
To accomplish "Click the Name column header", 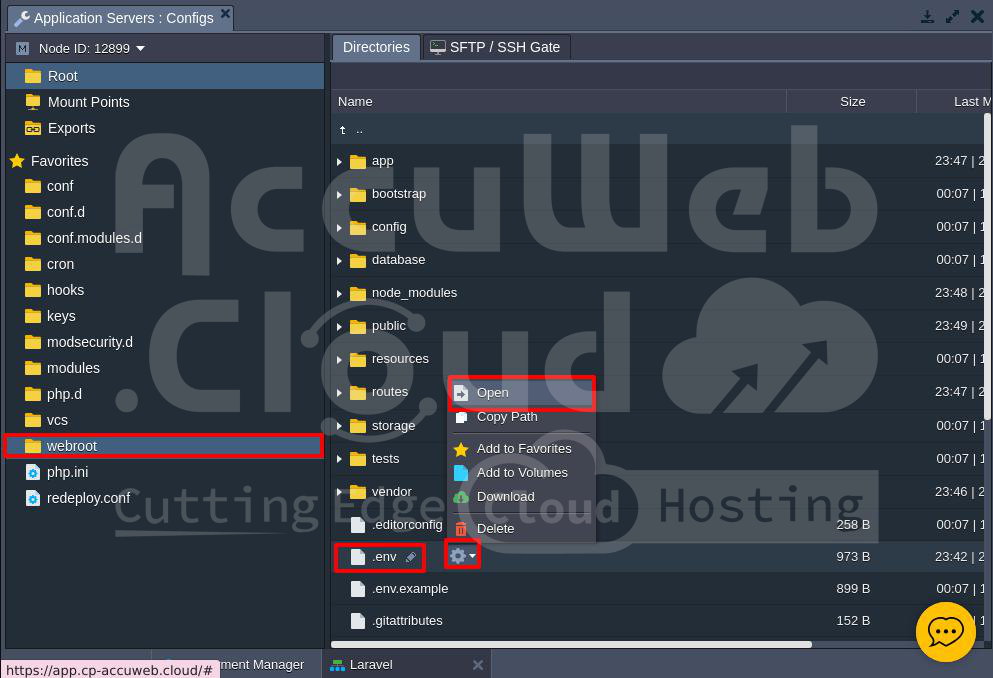I will pos(355,101).
